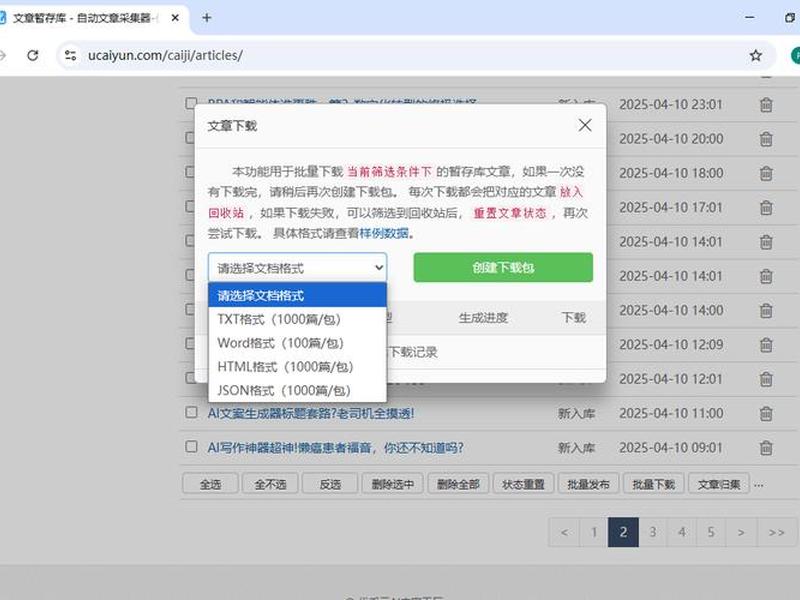Select JSON格式 (1000篇/包) option
The height and width of the screenshot is (600, 800).
[x=297, y=391]
